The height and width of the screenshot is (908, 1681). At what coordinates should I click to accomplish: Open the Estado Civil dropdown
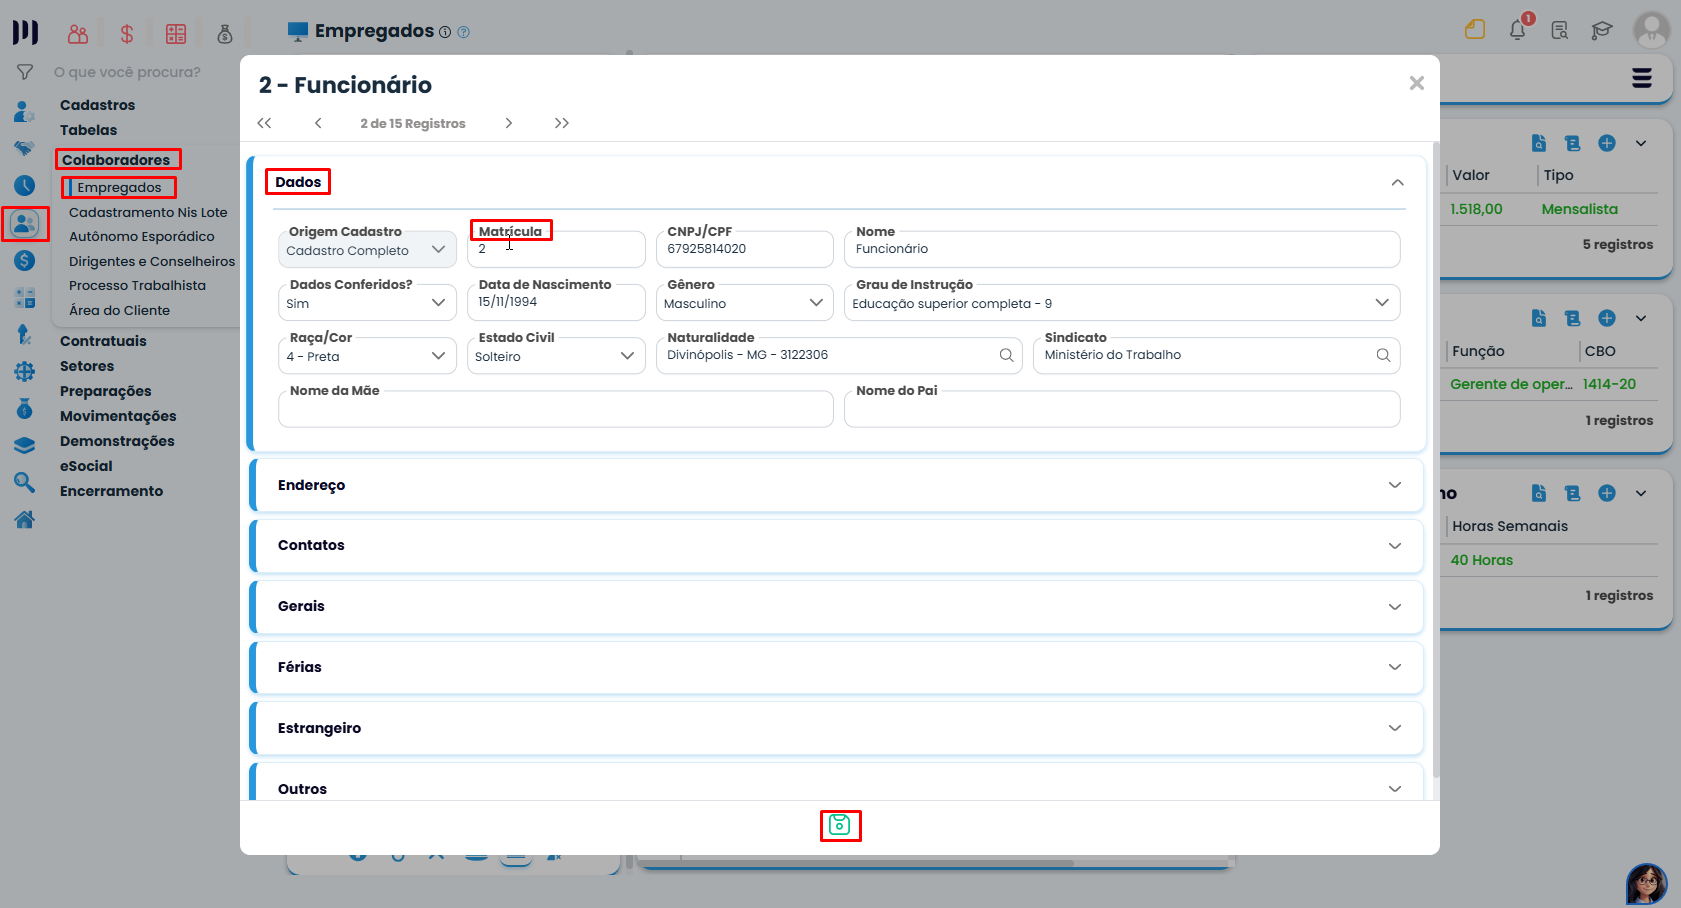click(556, 356)
